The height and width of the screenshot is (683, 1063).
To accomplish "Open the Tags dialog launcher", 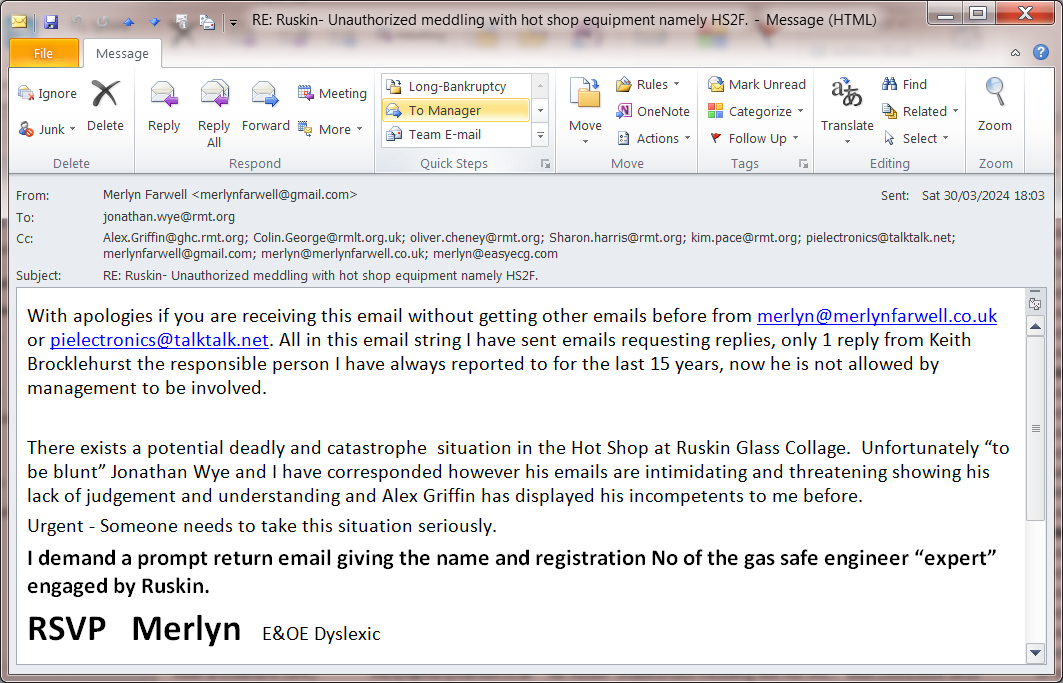I will [x=803, y=163].
